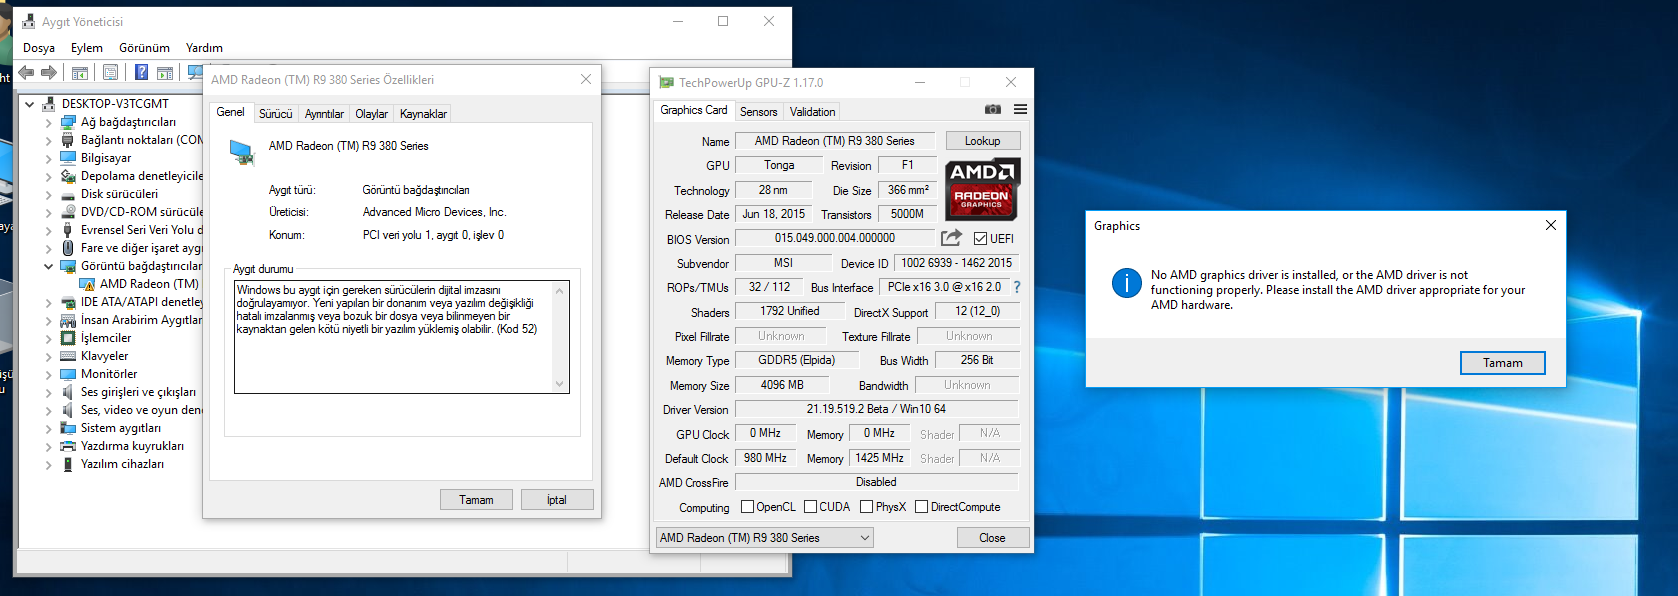Click the display adapter icon in Properties dialog

(242, 152)
